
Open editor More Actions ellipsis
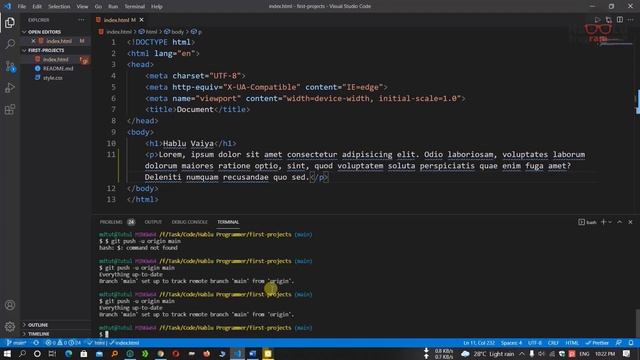631,20
